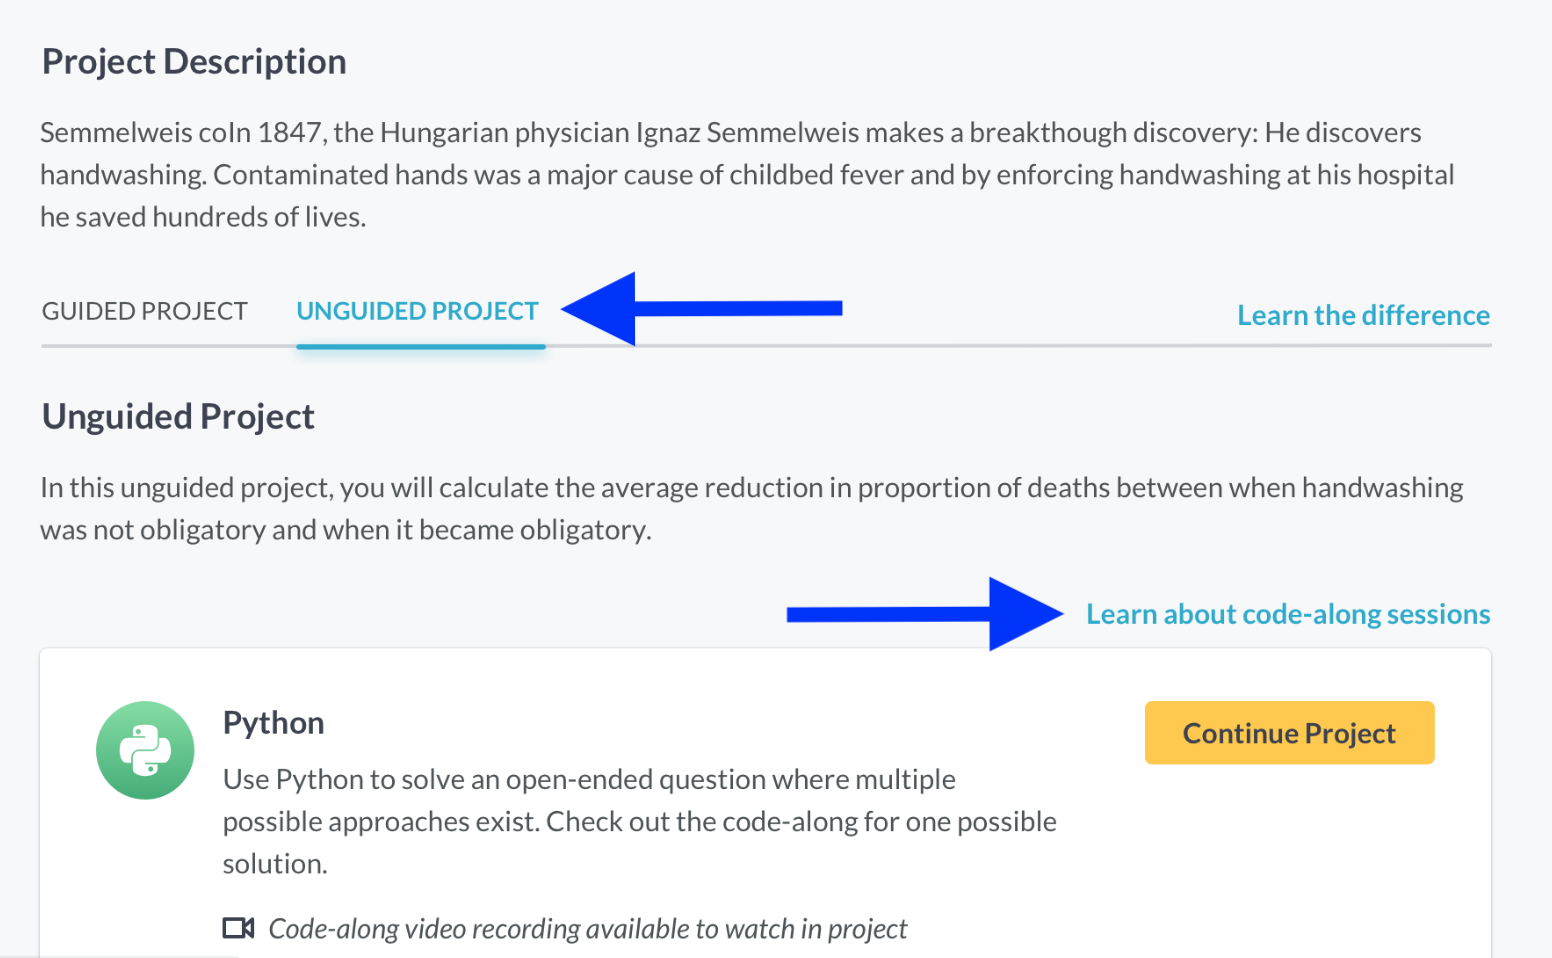This screenshot has width=1552, height=958.
Task: Click the Project Description heading
Action: [194, 62]
